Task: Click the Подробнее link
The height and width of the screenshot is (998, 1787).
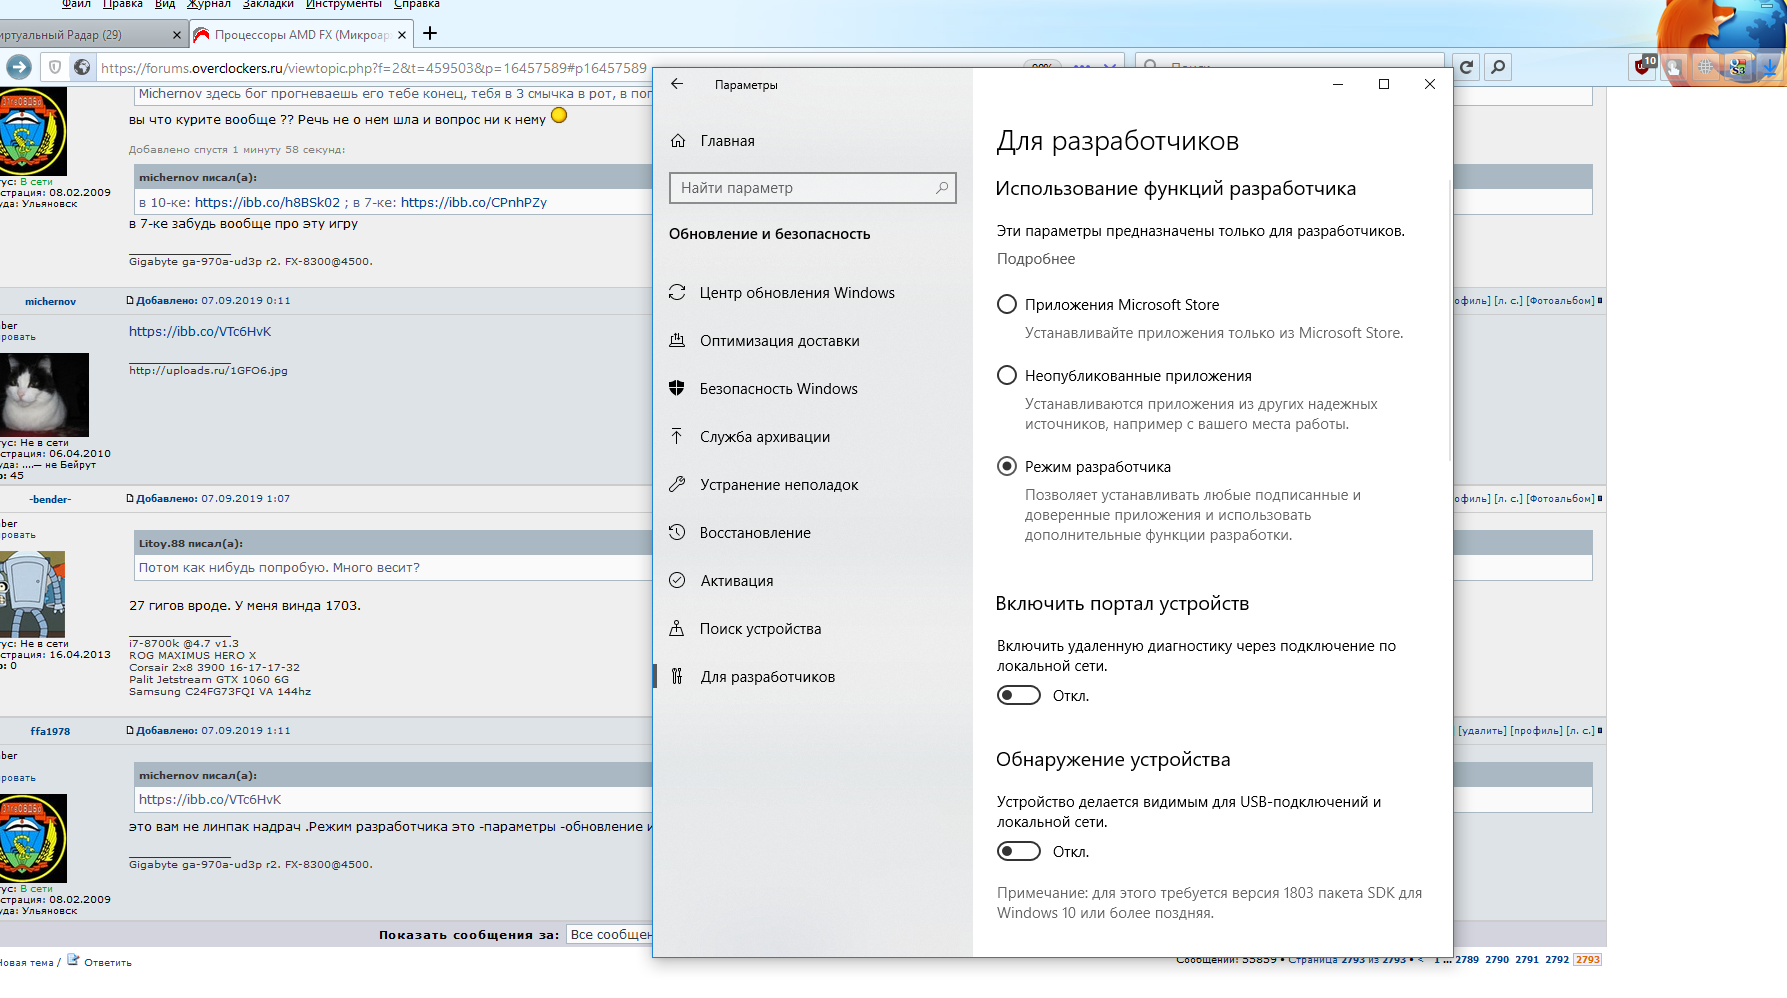Action: point(1036,259)
